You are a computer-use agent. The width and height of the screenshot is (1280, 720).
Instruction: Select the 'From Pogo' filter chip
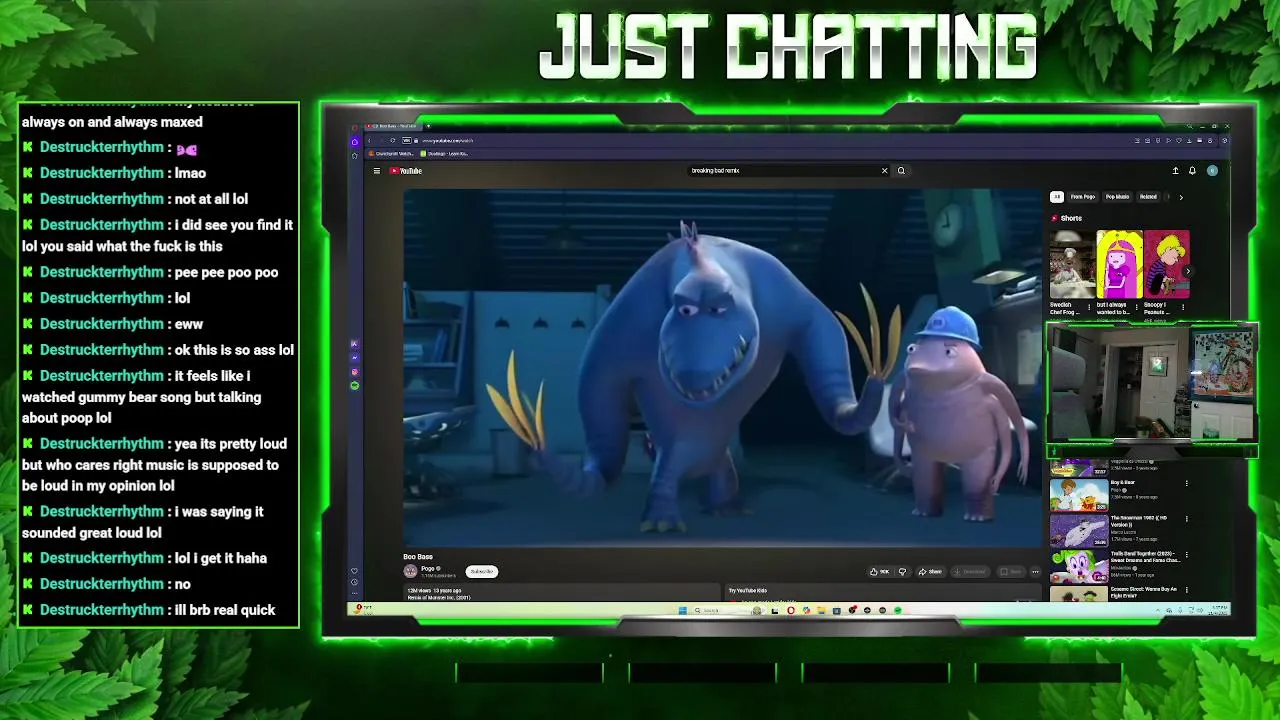pyautogui.click(x=1083, y=197)
